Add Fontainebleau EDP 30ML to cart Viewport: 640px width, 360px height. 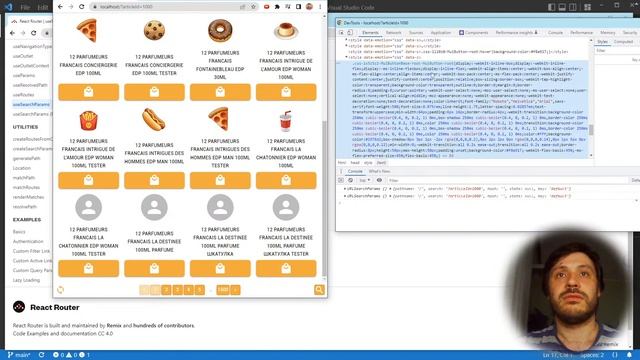click(220, 92)
